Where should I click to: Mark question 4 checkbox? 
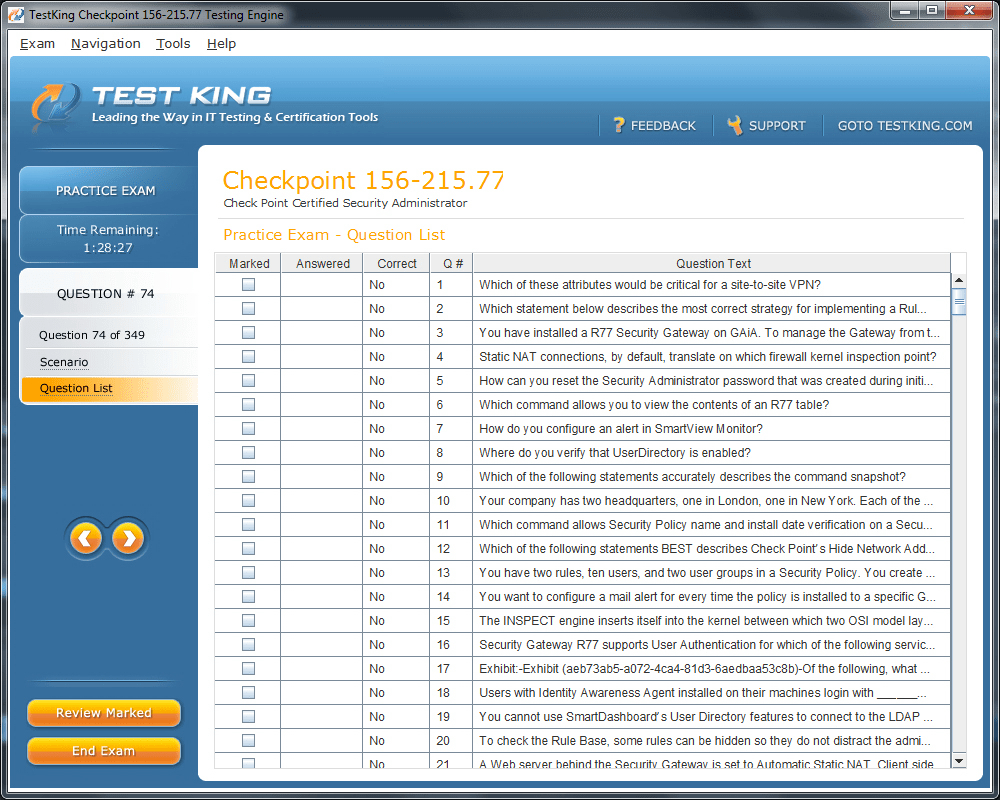tap(249, 357)
